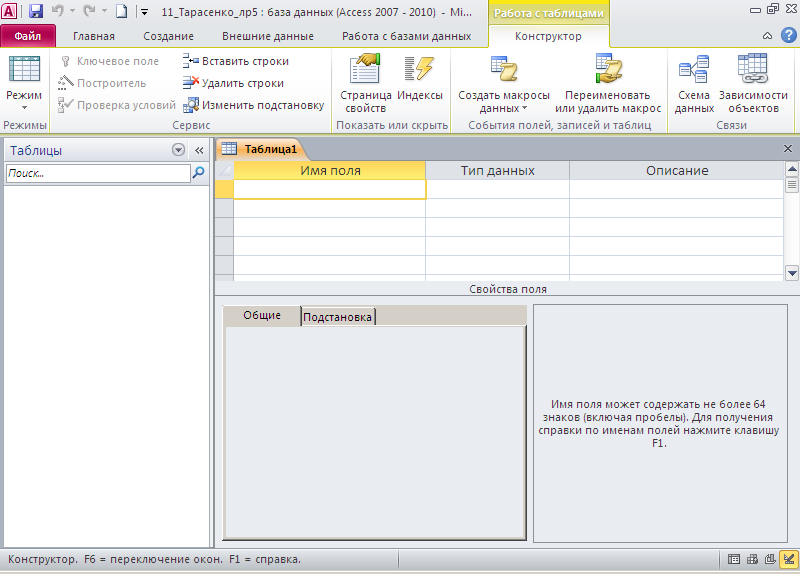Undo the last action in quick access toolbar
The height and width of the screenshot is (574, 800).
point(58,11)
